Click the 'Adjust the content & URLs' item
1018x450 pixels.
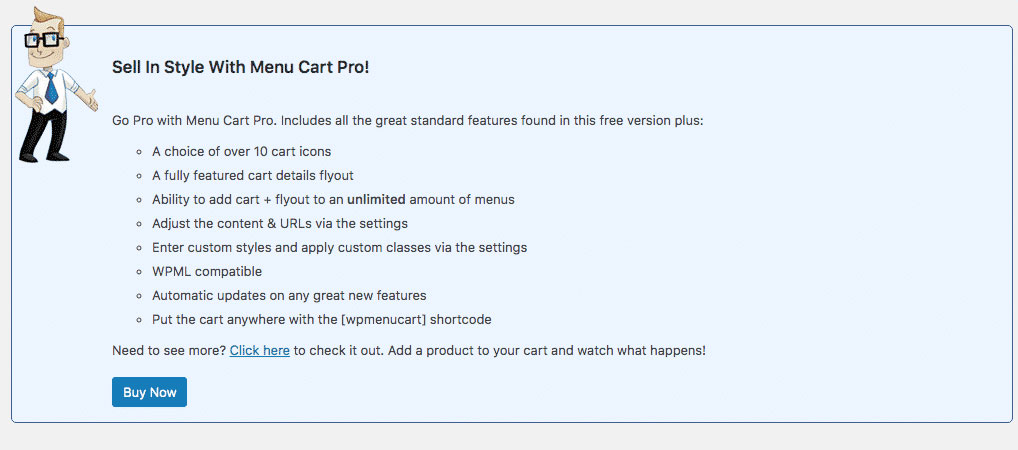tap(279, 223)
